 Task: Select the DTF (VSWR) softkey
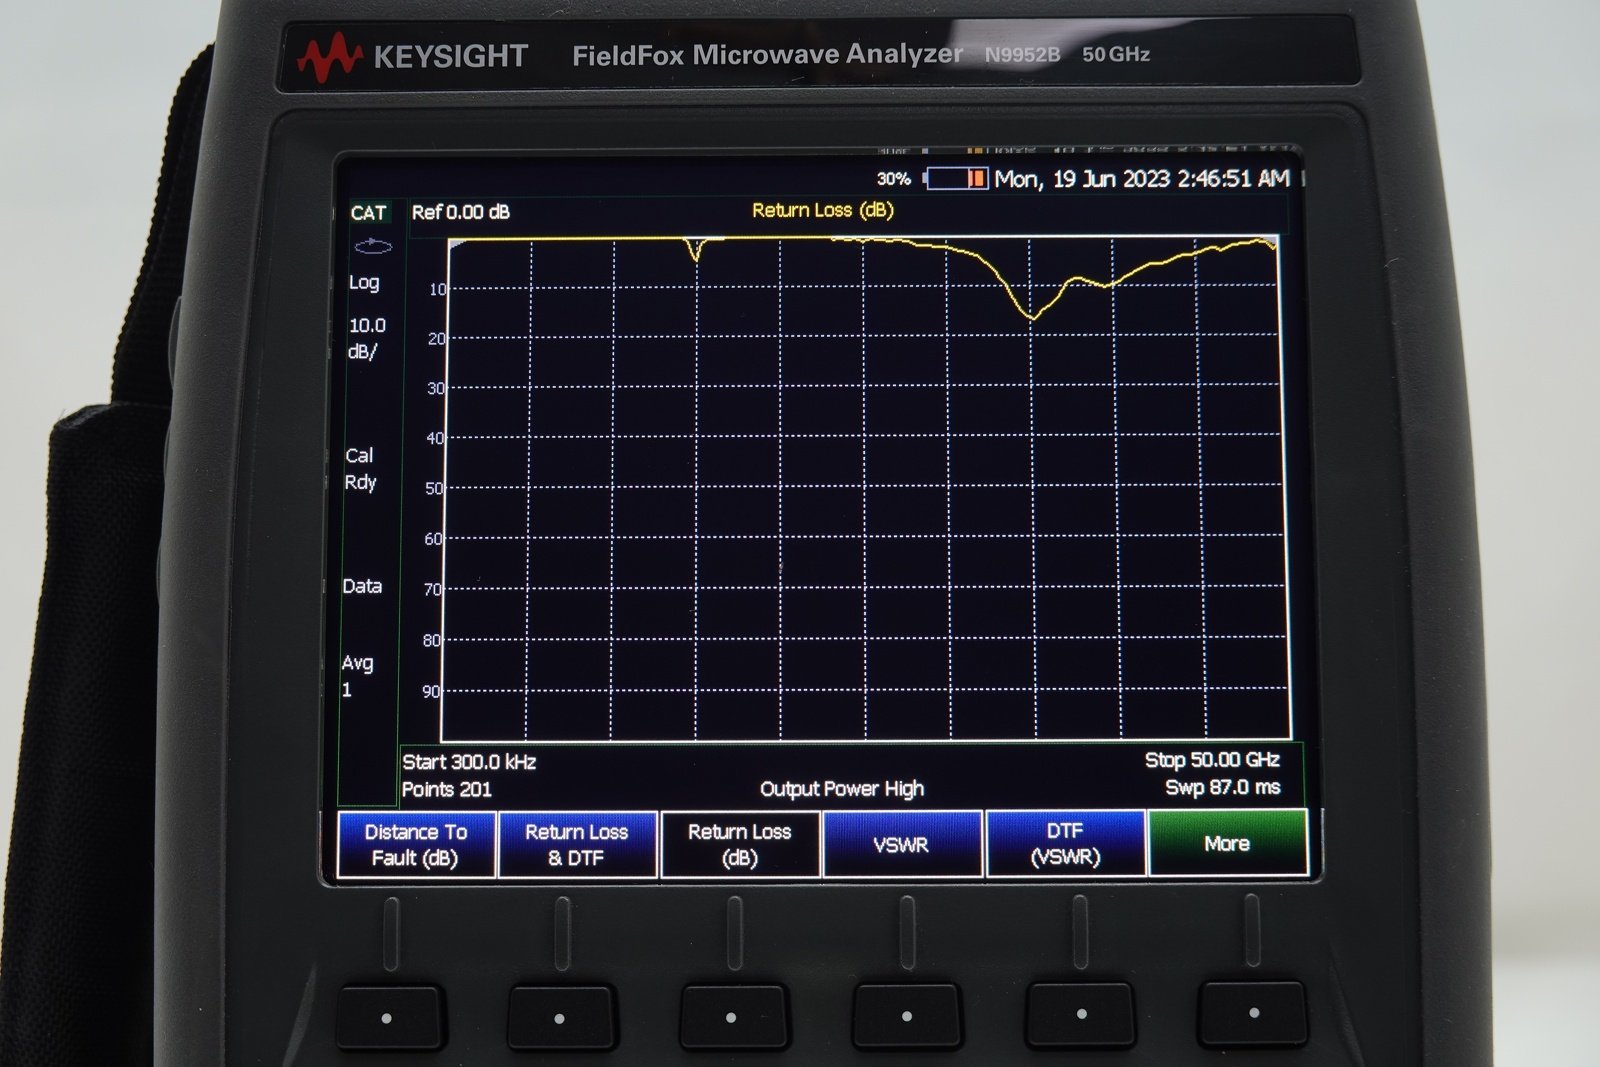coord(1065,845)
